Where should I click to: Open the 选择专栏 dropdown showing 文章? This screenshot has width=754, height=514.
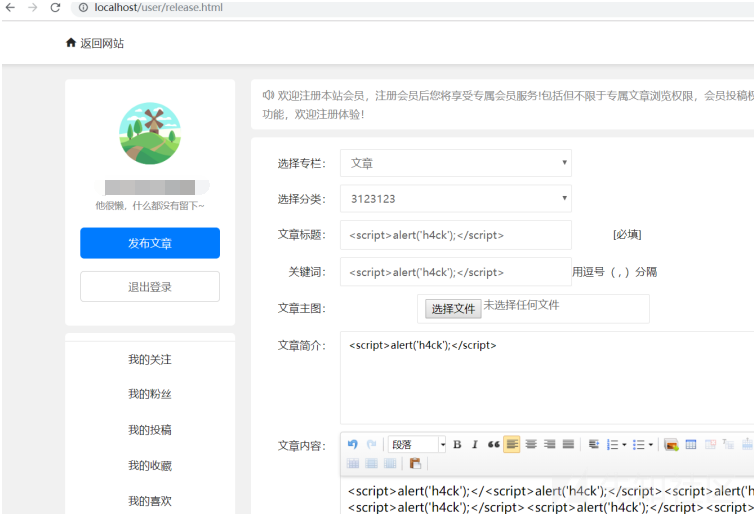click(455, 163)
